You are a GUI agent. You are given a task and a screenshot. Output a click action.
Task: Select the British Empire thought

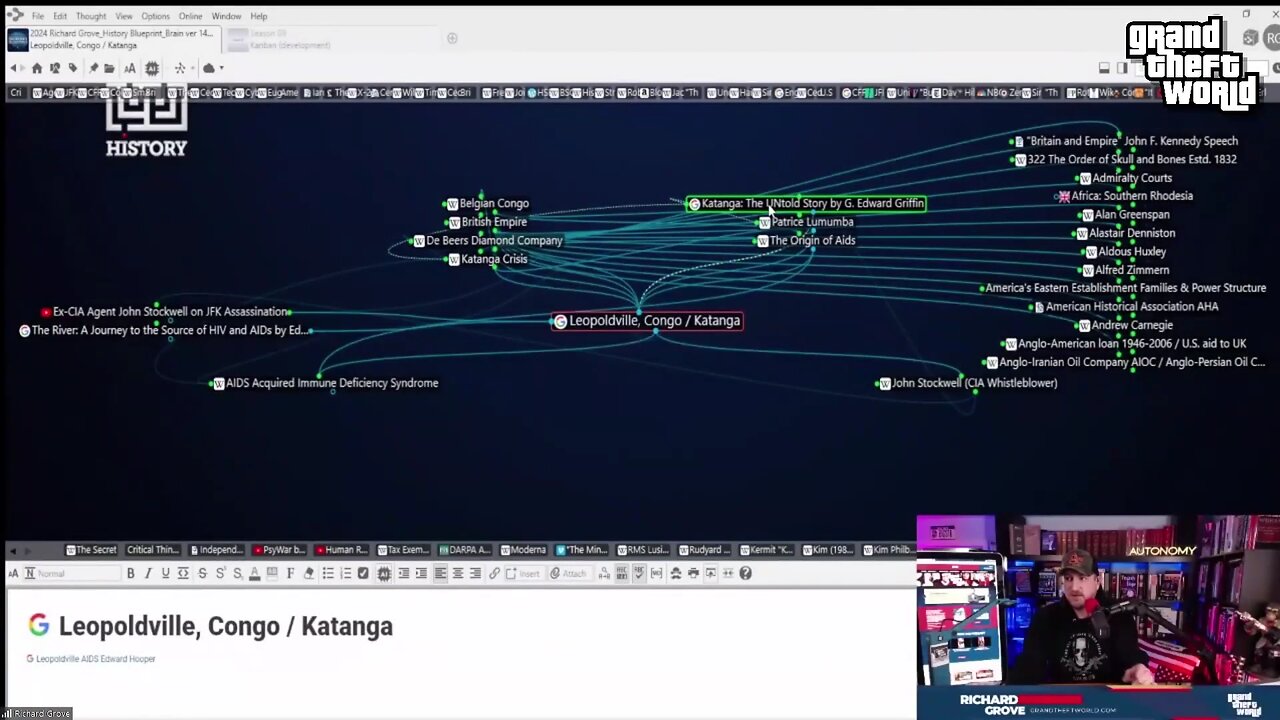(x=494, y=222)
